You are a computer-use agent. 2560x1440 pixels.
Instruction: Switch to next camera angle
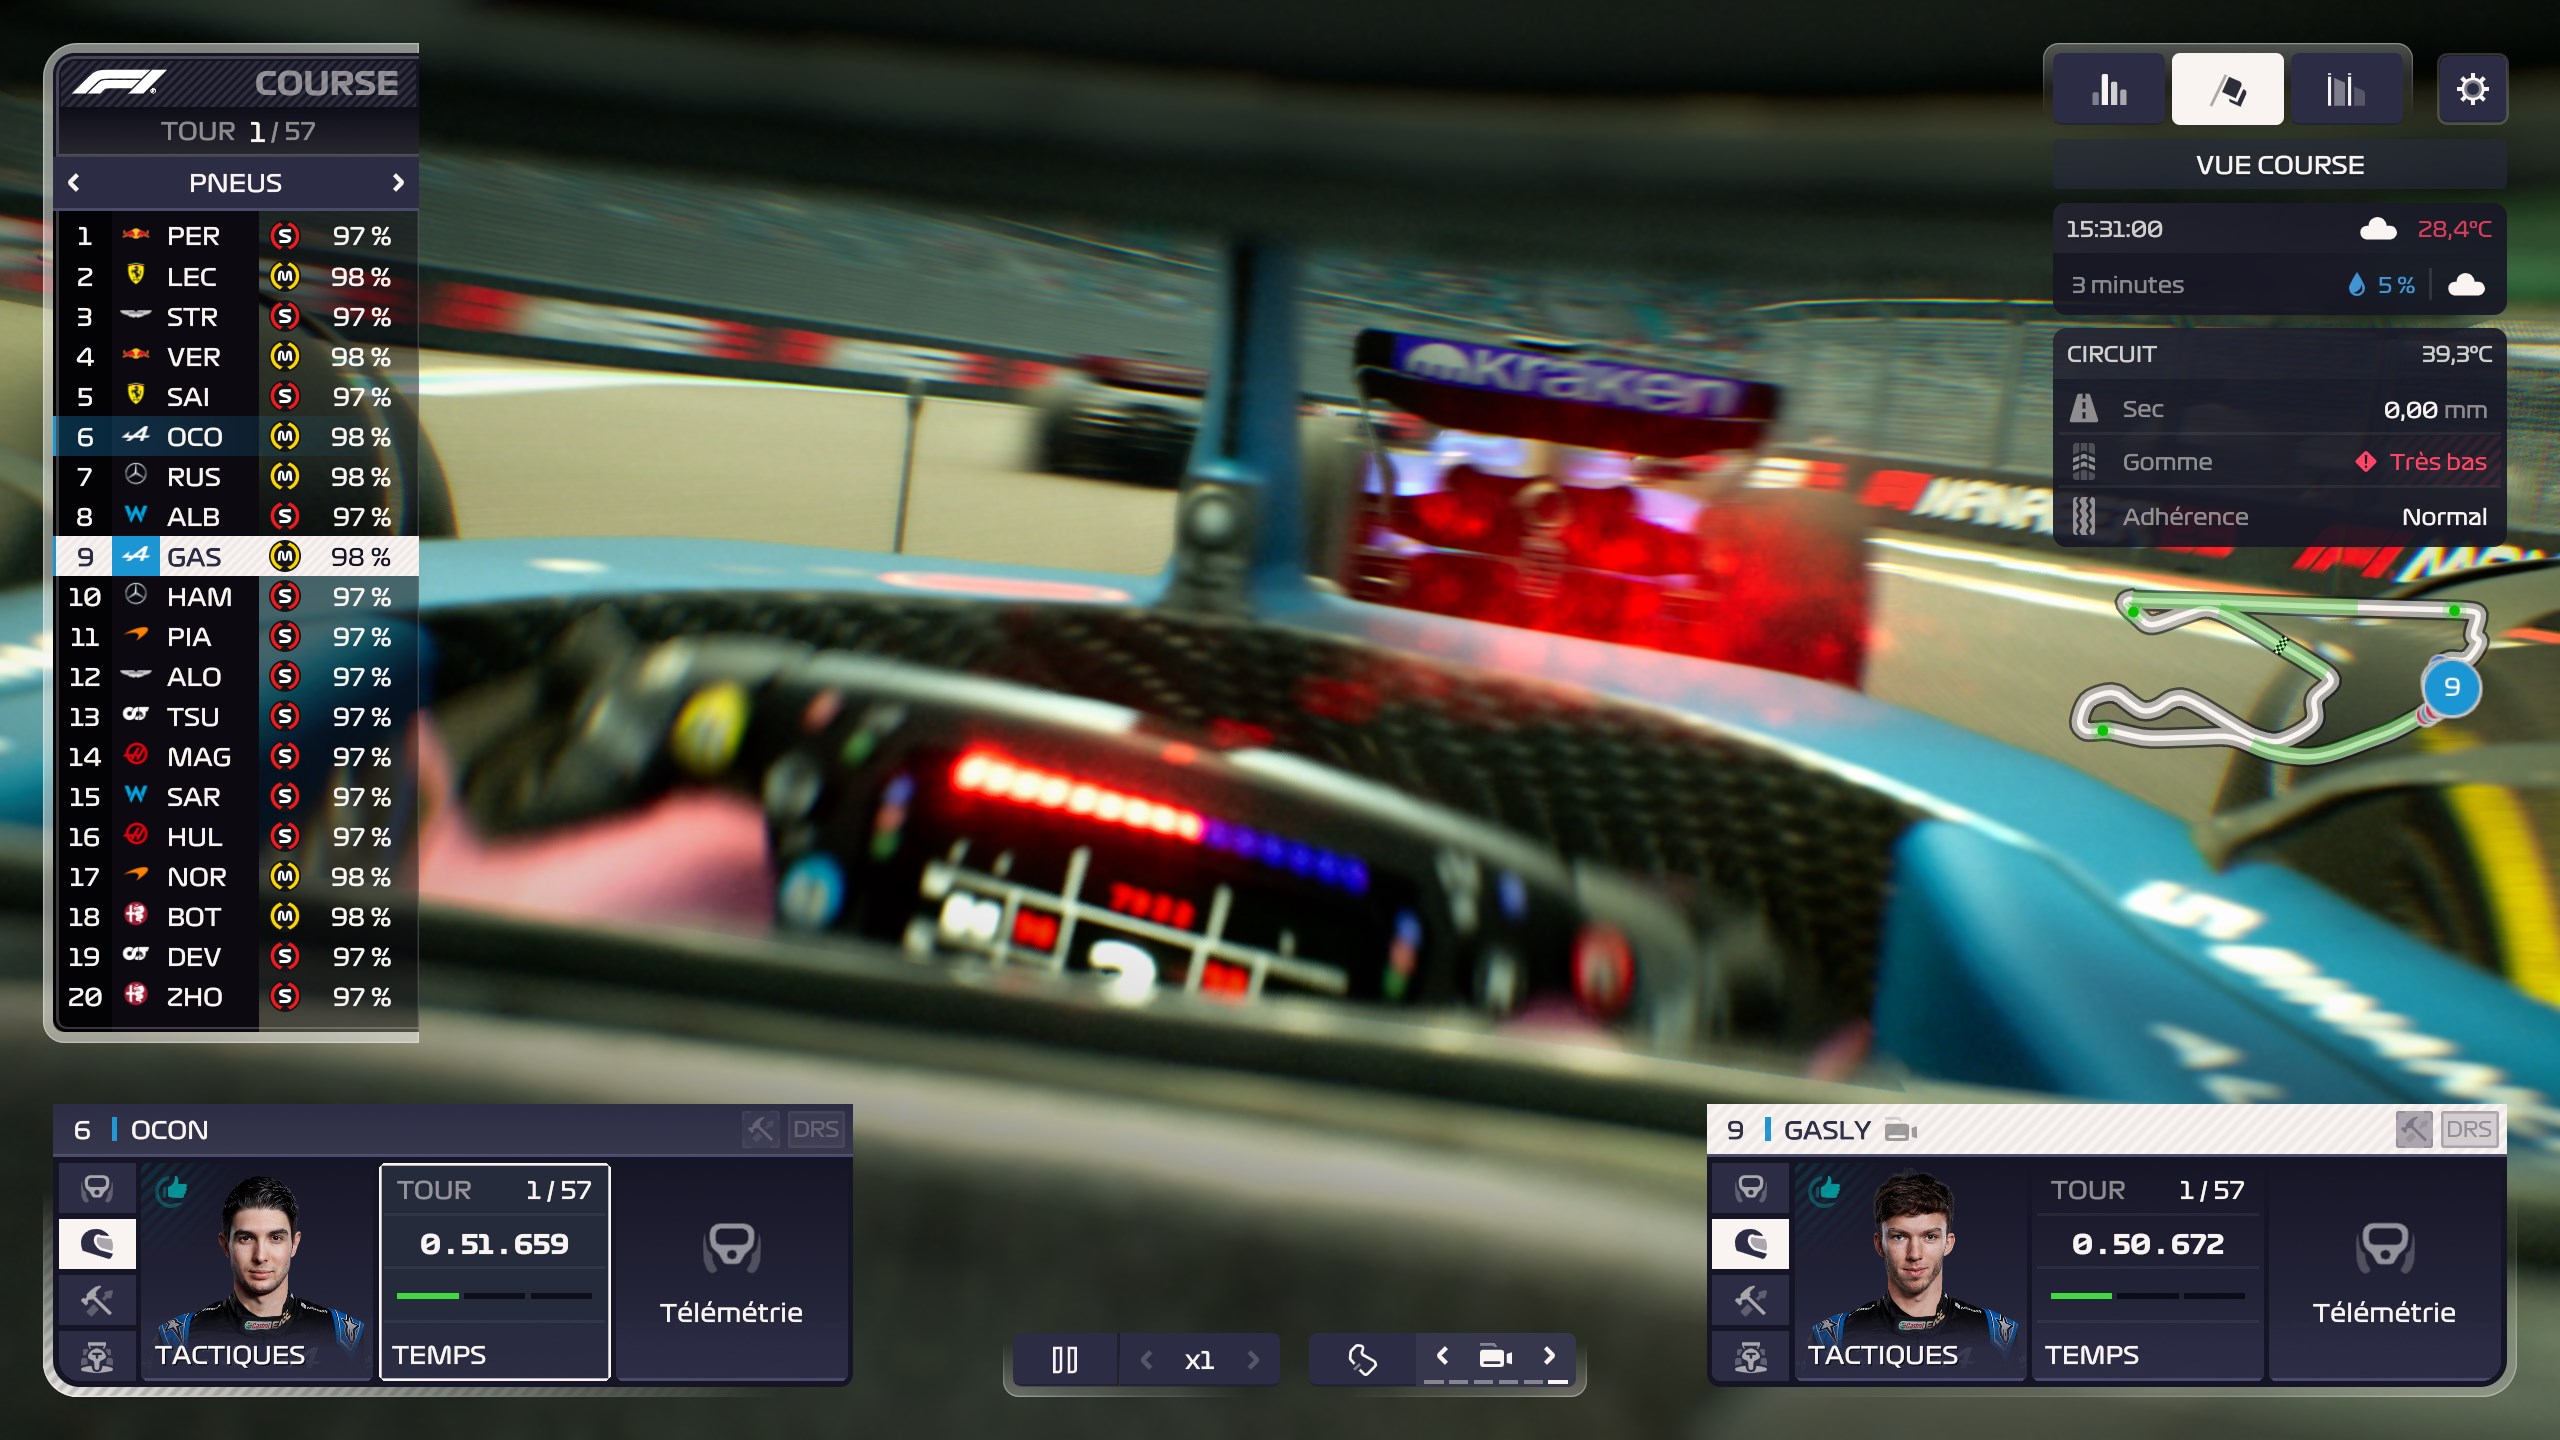1549,1356
